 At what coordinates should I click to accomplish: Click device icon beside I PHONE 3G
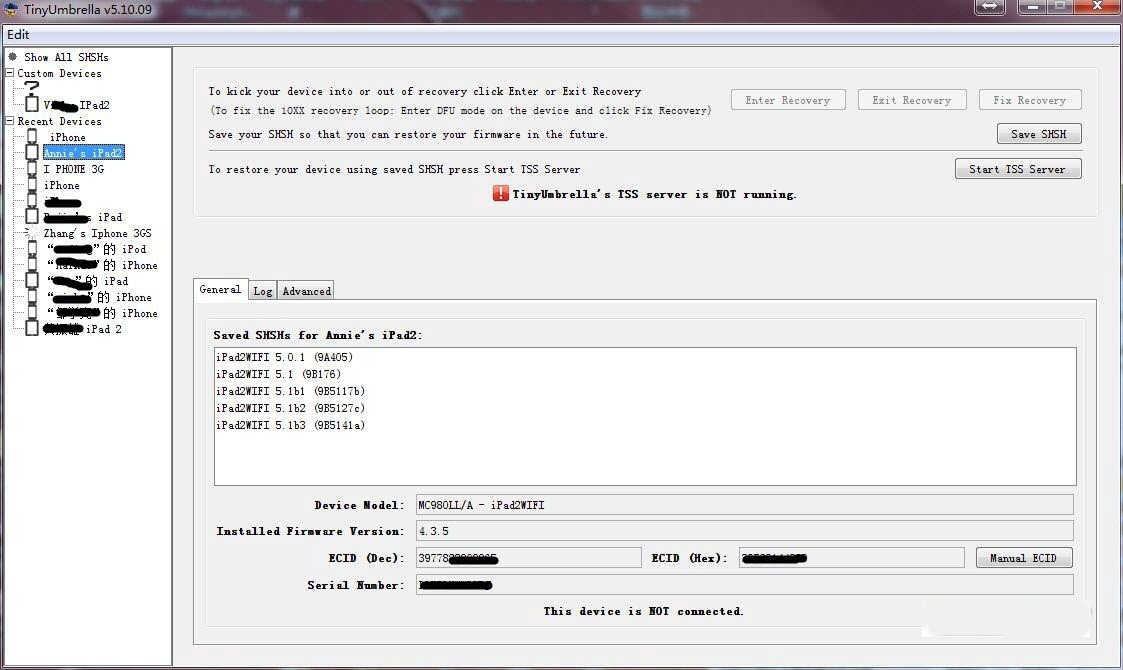32,169
